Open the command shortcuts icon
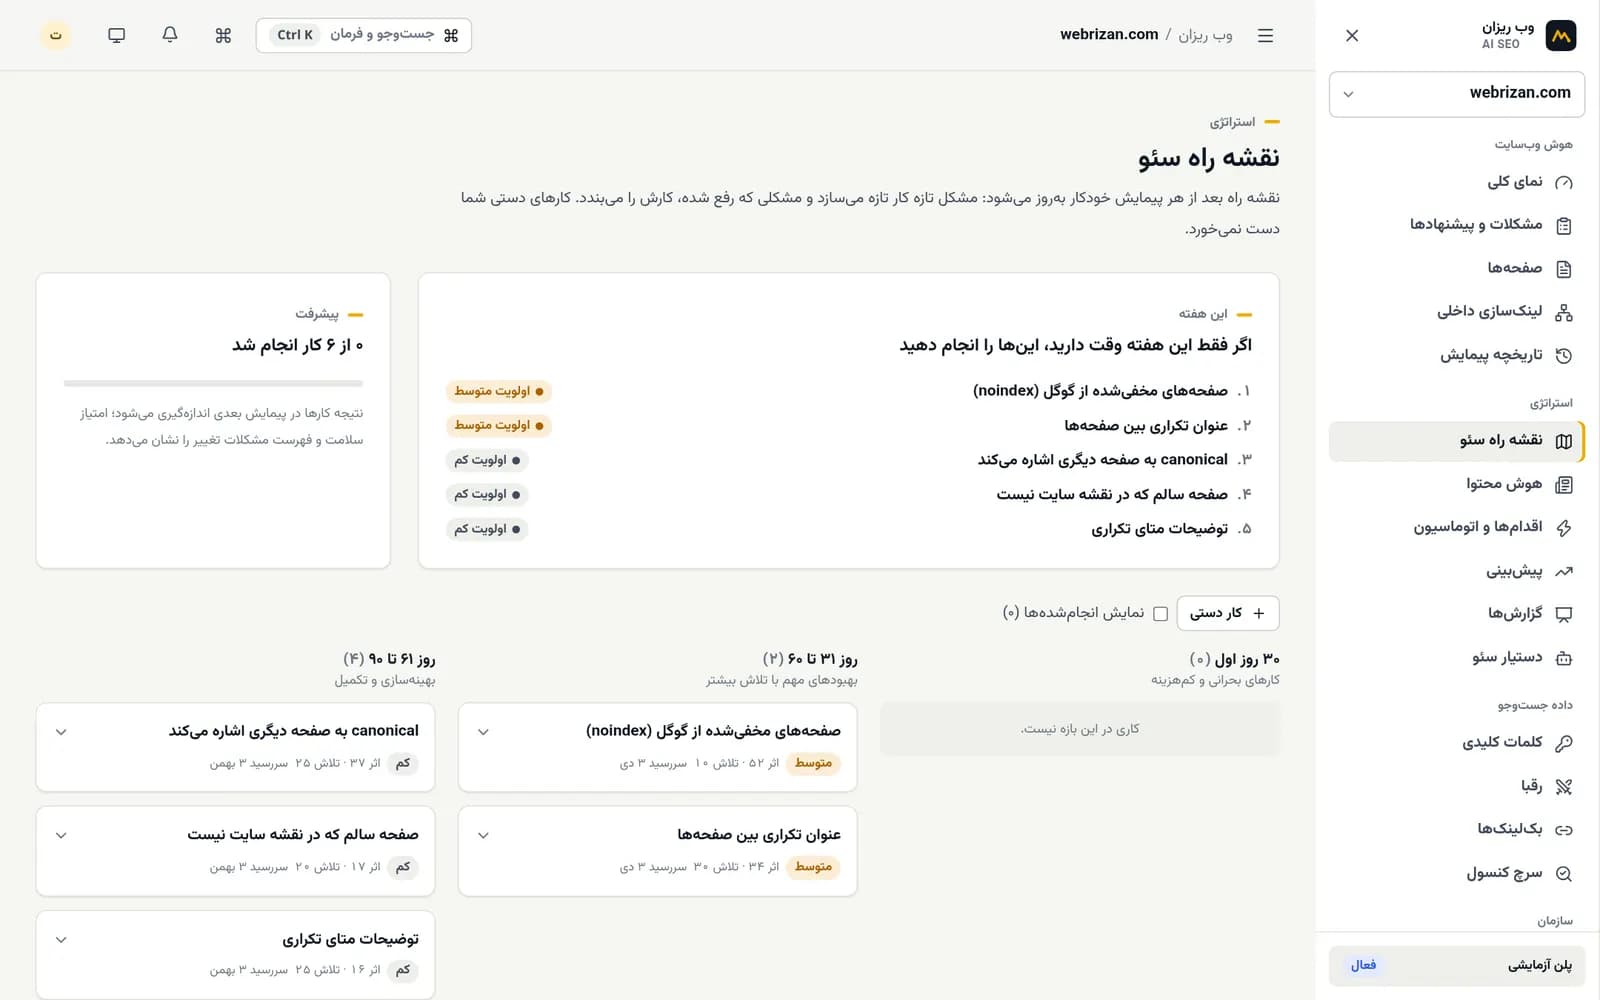1600x1000 pixels. (223, 35)
